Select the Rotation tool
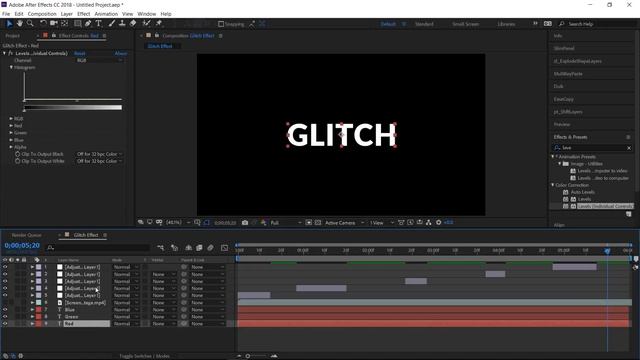Screen dimensions: 640x360 pos(43,24)
